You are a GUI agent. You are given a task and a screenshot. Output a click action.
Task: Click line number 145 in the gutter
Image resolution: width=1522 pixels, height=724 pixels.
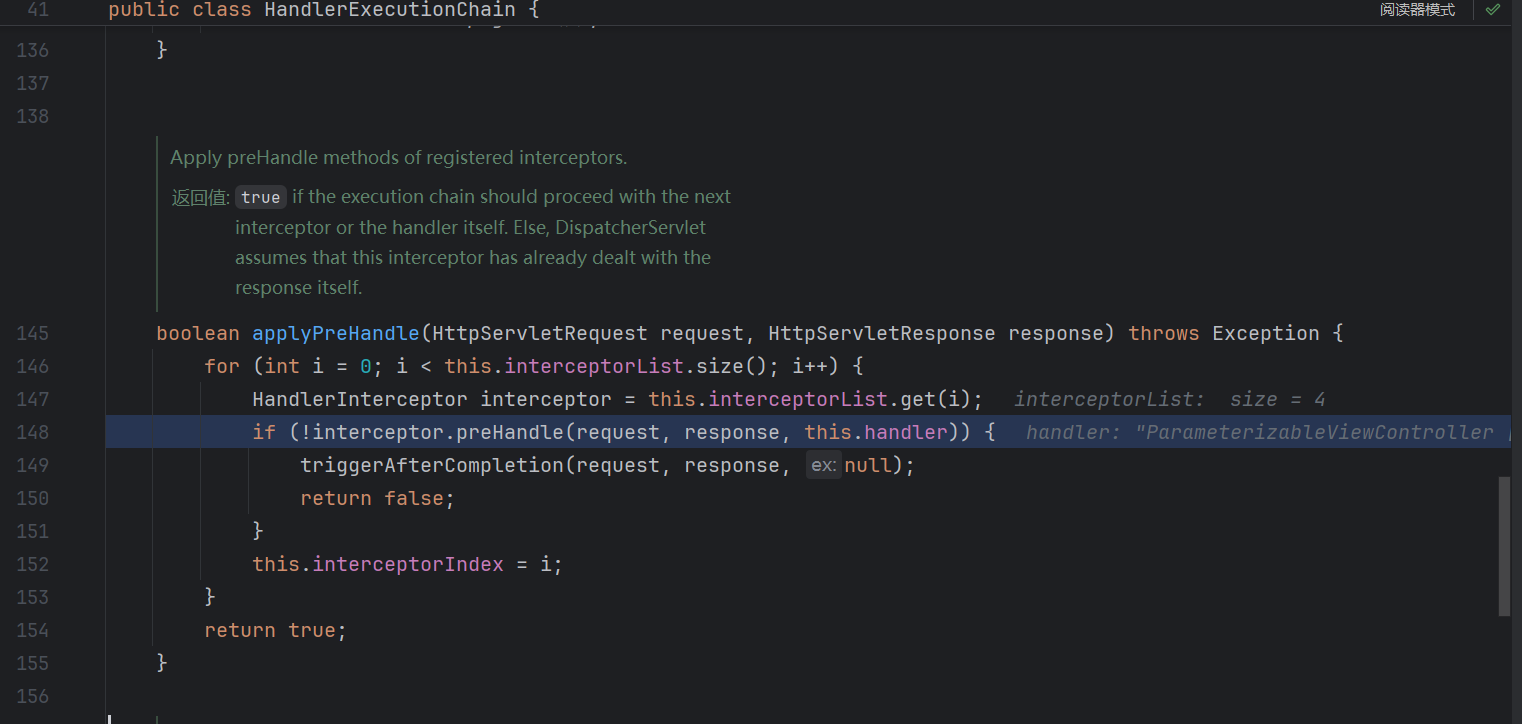tap(32, 333)
